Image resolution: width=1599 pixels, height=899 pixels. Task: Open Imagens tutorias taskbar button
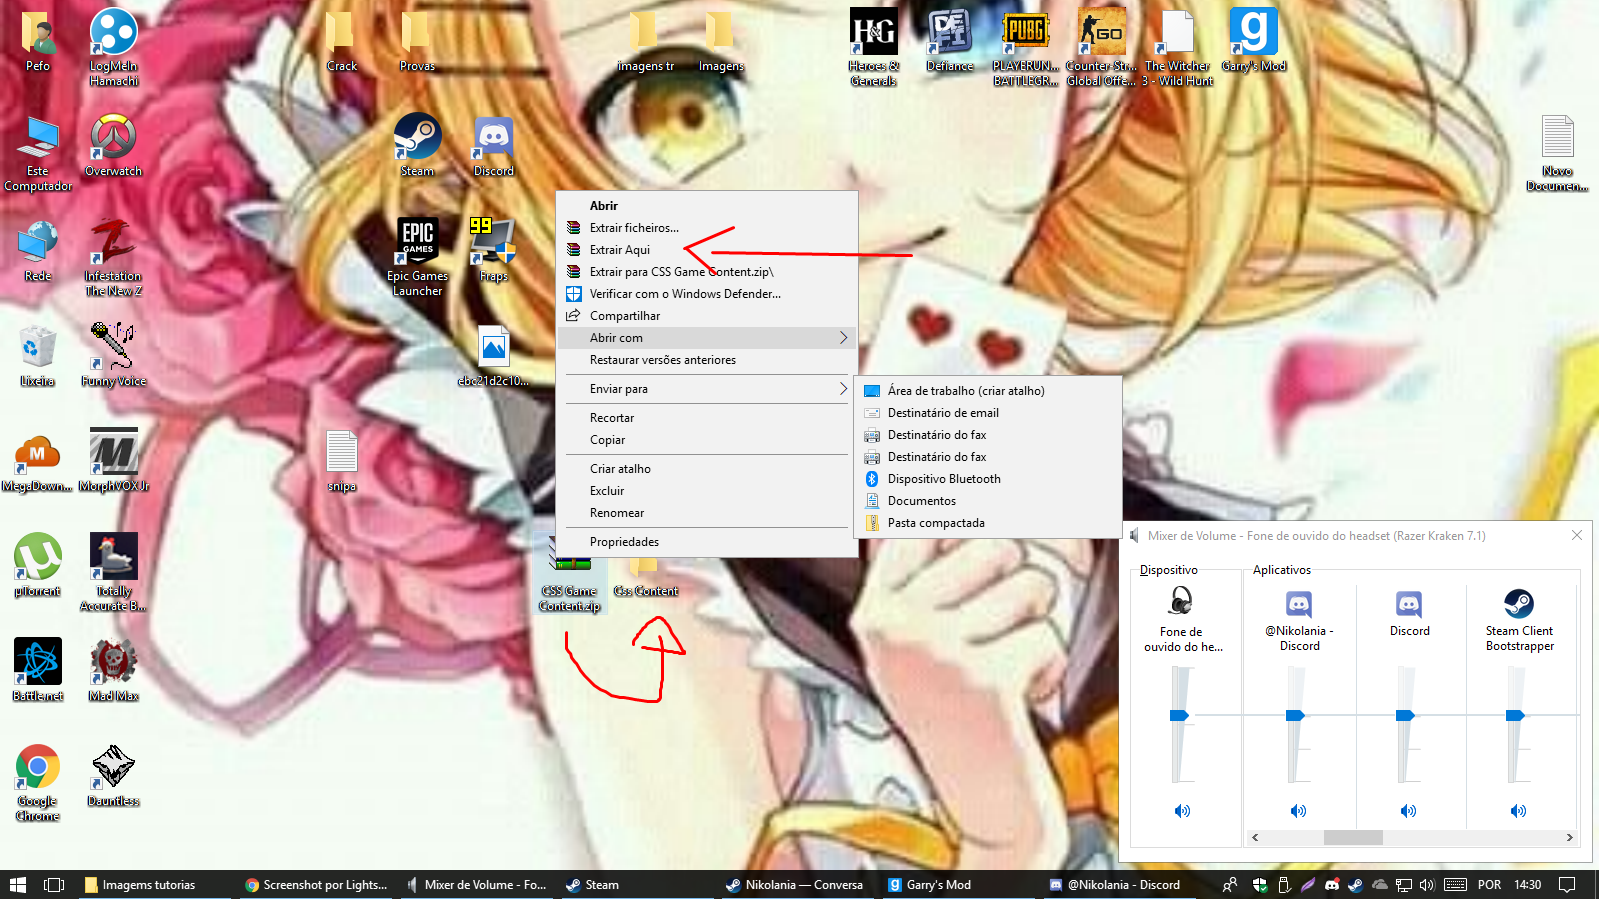pyautogui.click(x=155, y=885)
